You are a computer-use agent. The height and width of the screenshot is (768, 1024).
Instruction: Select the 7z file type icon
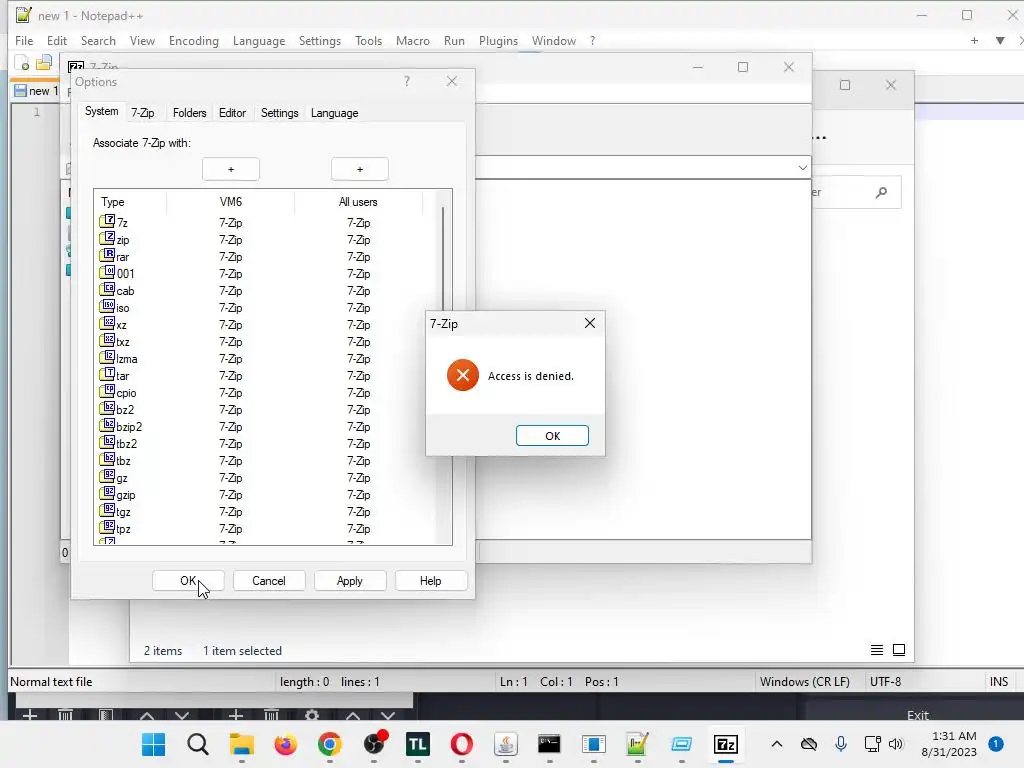click(107, 221)
